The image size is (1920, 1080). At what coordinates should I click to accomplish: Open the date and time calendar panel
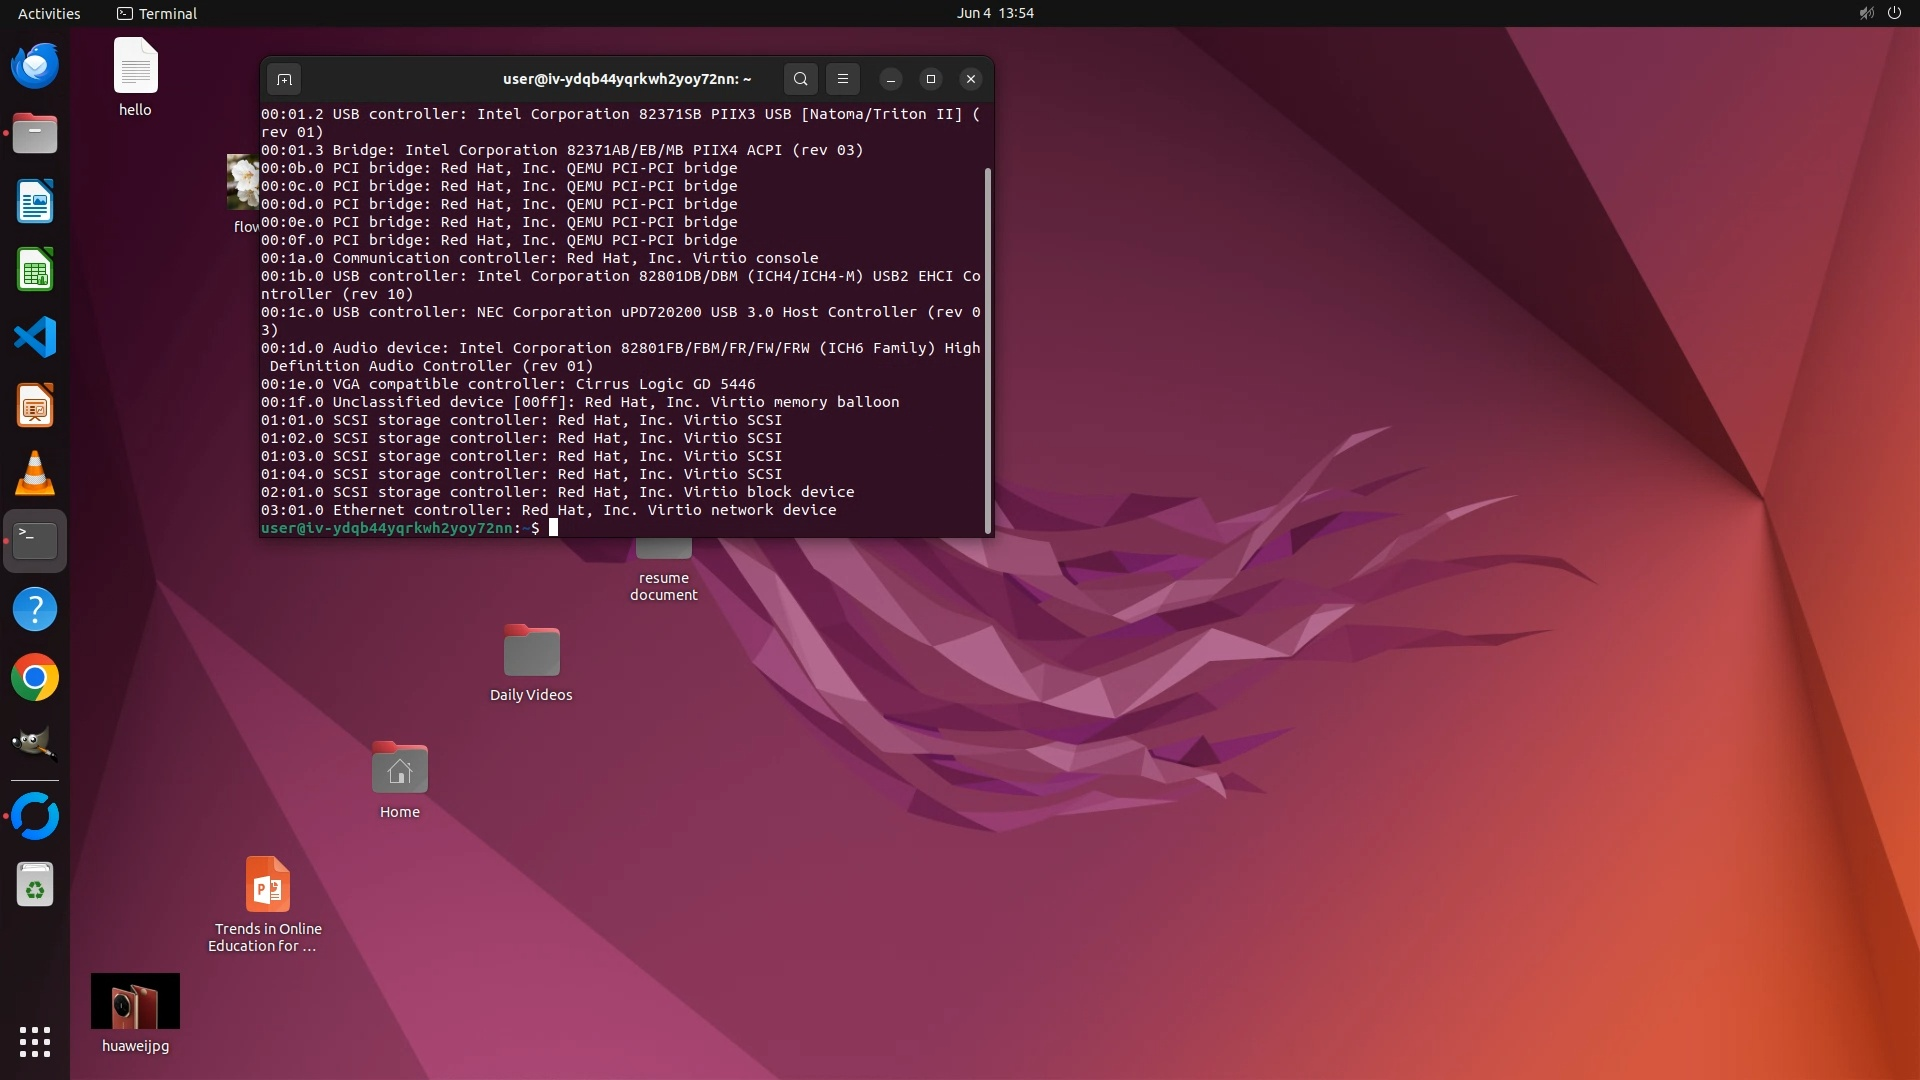[994, 13]
